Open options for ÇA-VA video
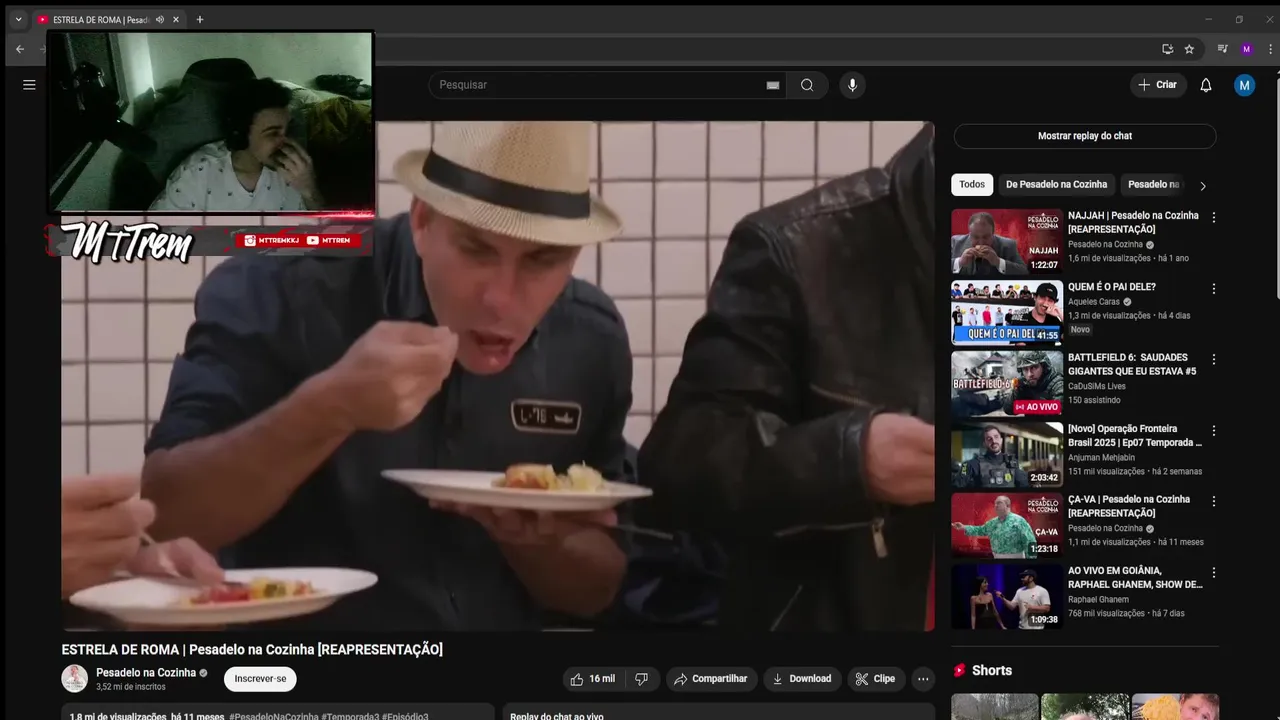 click(x=1214, y=501)
